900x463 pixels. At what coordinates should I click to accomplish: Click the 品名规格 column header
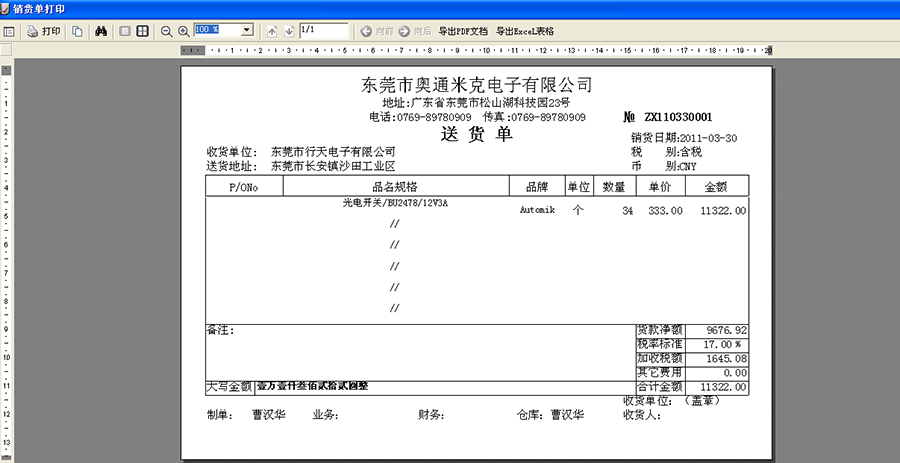tap(395, 187)
